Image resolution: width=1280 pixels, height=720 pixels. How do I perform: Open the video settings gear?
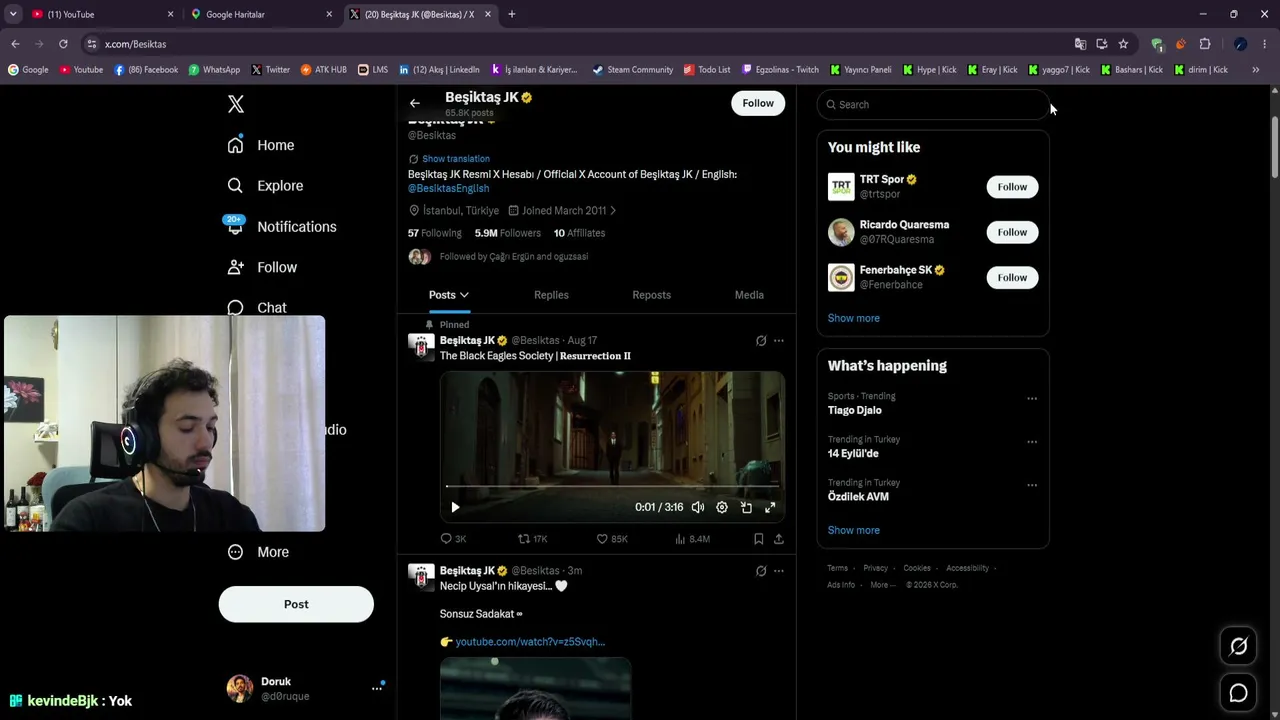tap(722, 507)
